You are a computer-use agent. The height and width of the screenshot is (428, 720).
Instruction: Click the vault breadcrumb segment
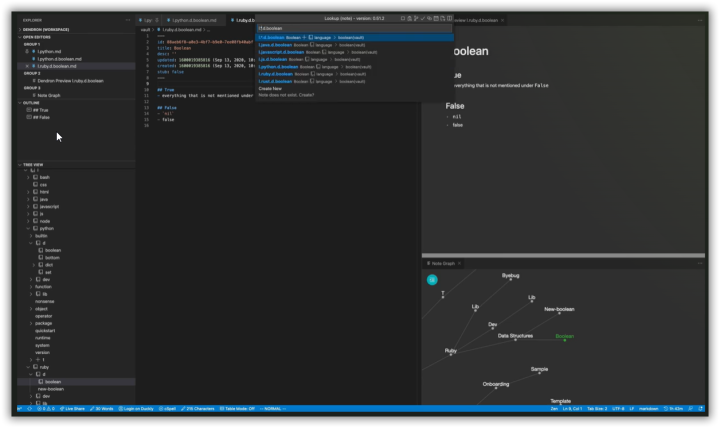145,29
